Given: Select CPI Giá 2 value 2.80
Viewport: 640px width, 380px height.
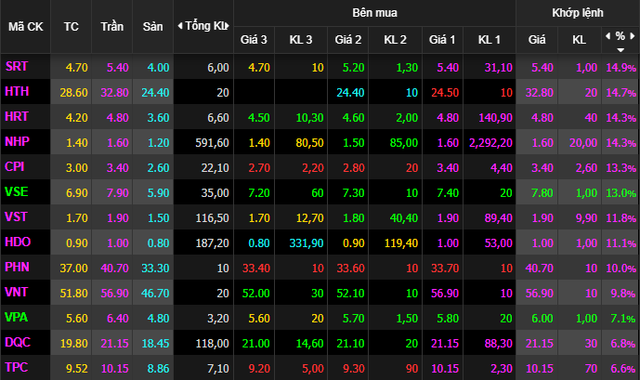Looking at the screenshot, I should (x=354, y=168).
